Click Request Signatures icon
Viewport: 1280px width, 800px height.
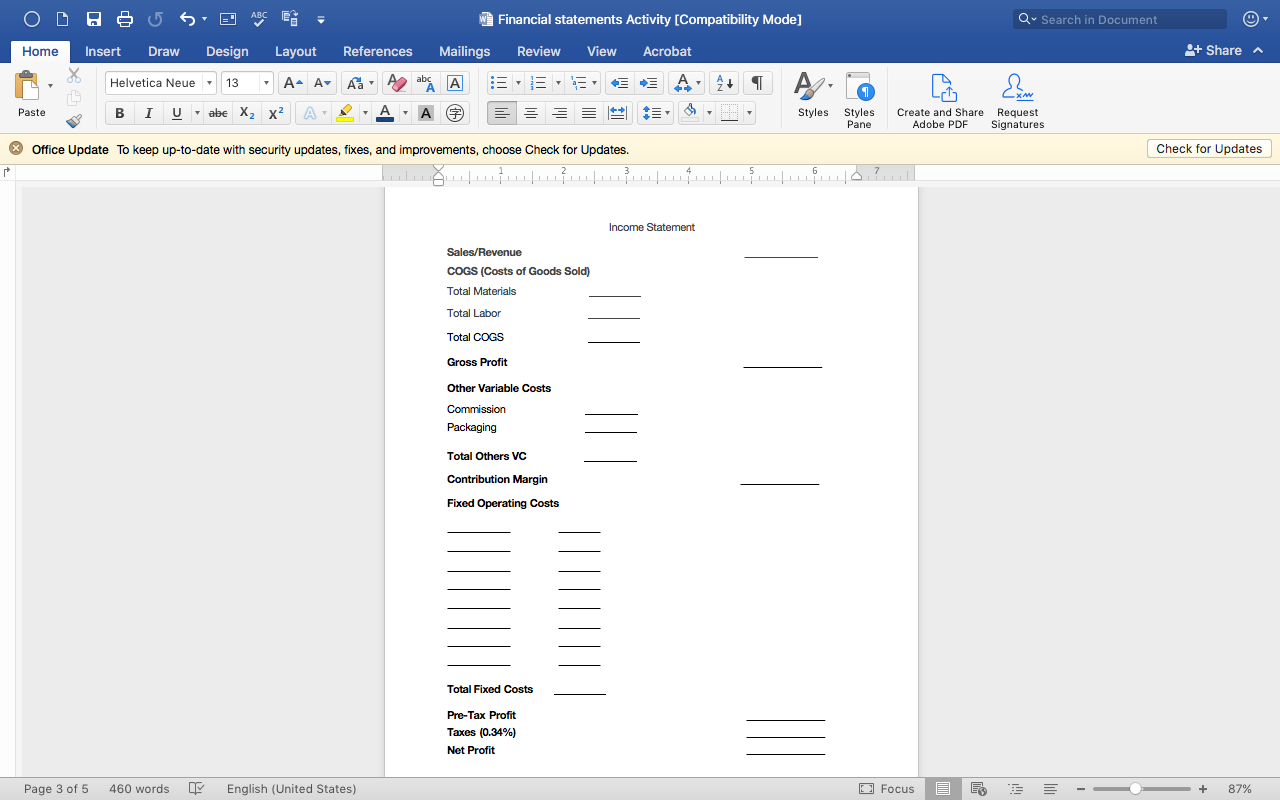tap(1018, 99)
